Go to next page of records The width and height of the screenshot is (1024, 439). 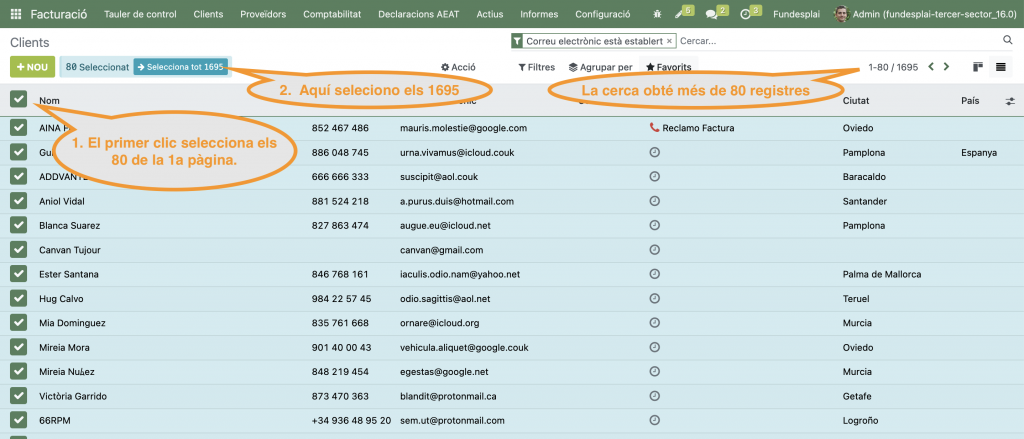pos(946,67)
